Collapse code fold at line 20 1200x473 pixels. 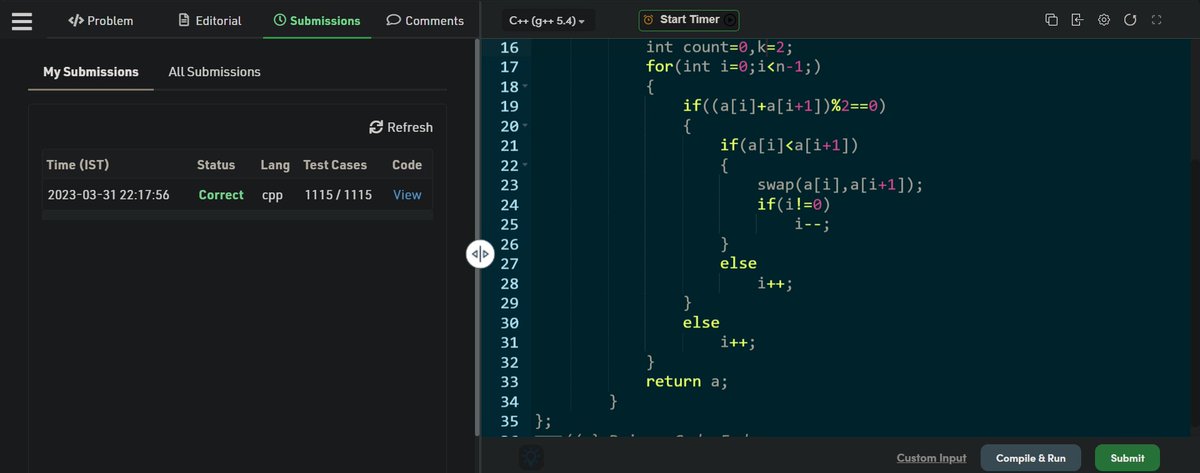(x=524, y=126)
